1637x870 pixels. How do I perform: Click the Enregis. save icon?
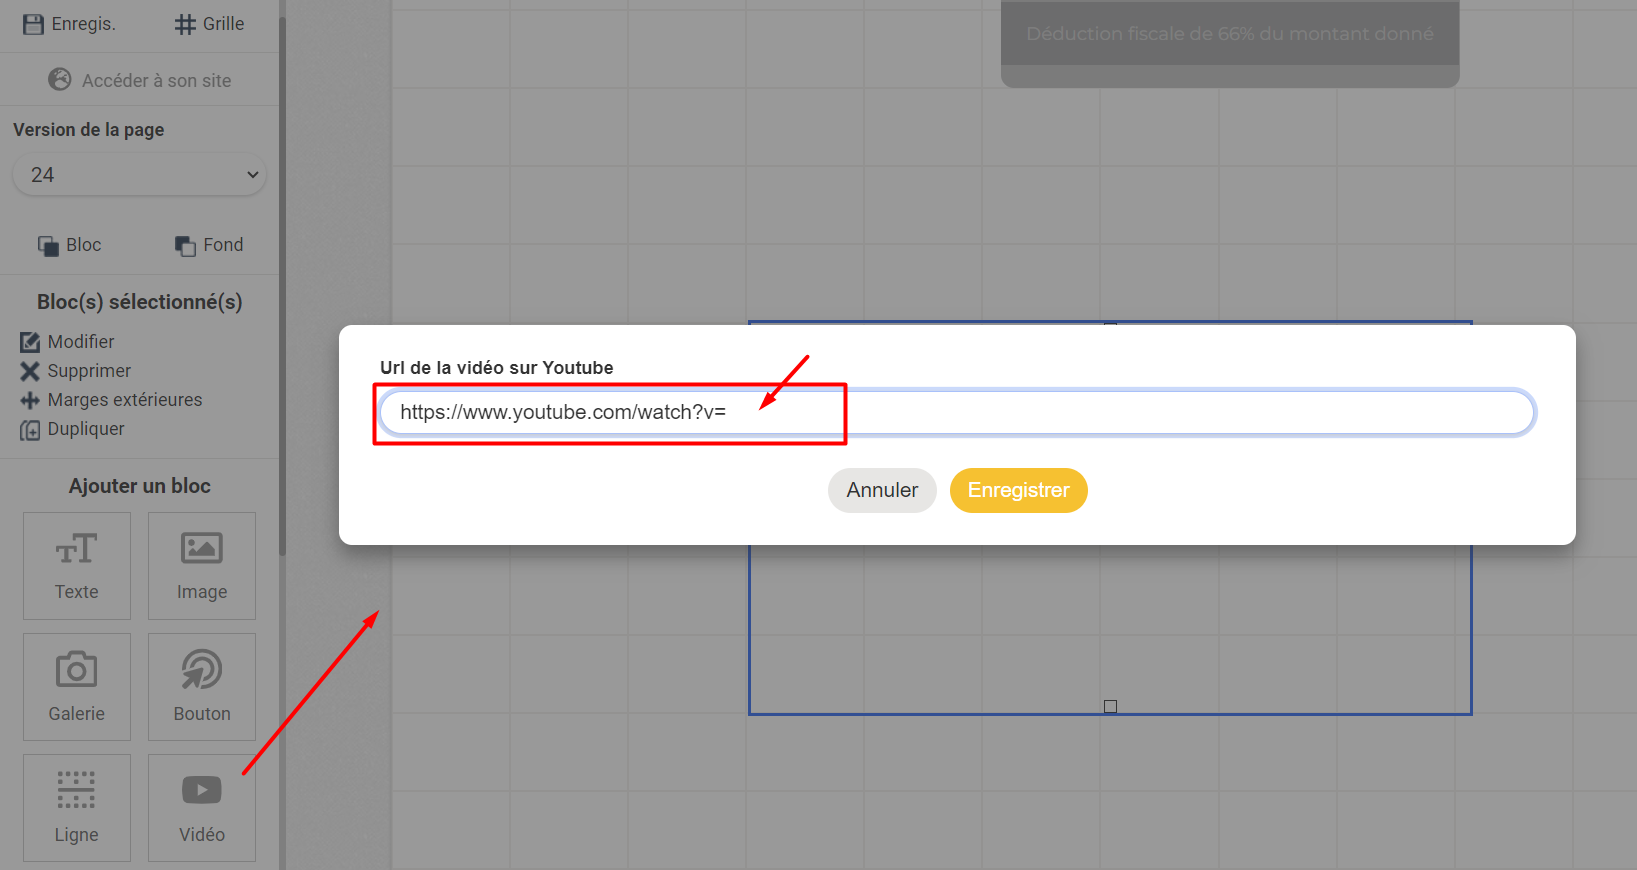34,24
